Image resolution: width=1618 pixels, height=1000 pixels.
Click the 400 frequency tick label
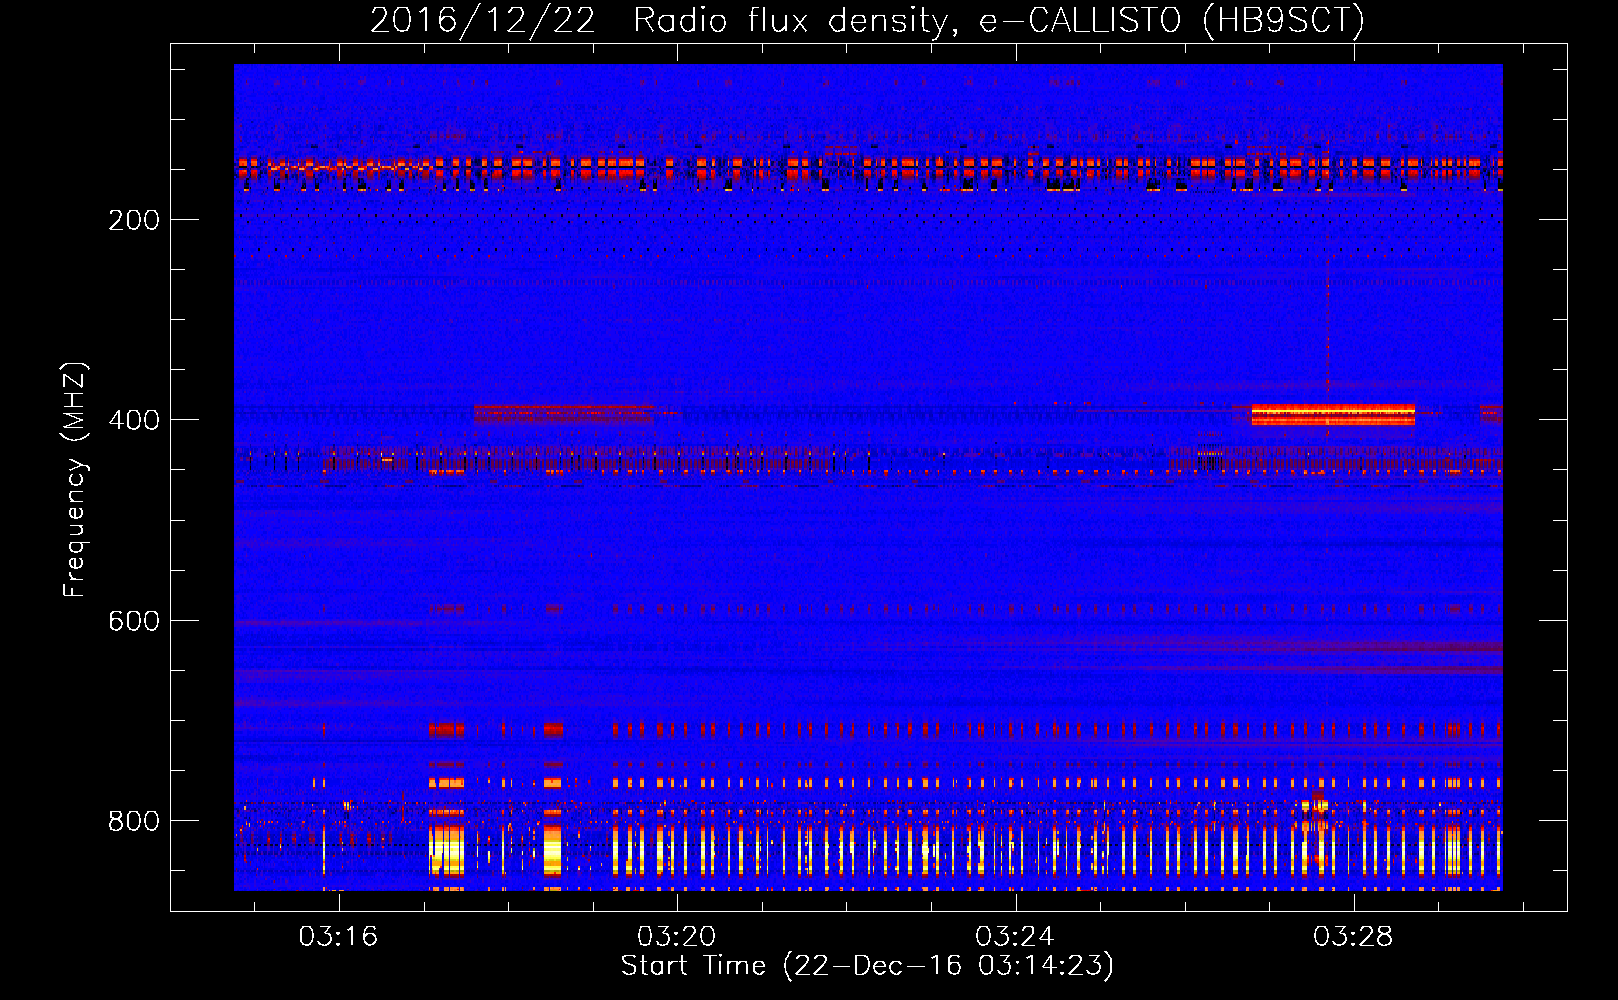(134, 420)
